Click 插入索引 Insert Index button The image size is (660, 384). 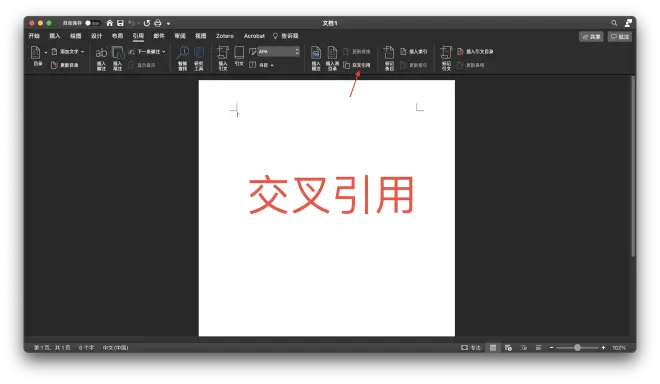(414, 51)
